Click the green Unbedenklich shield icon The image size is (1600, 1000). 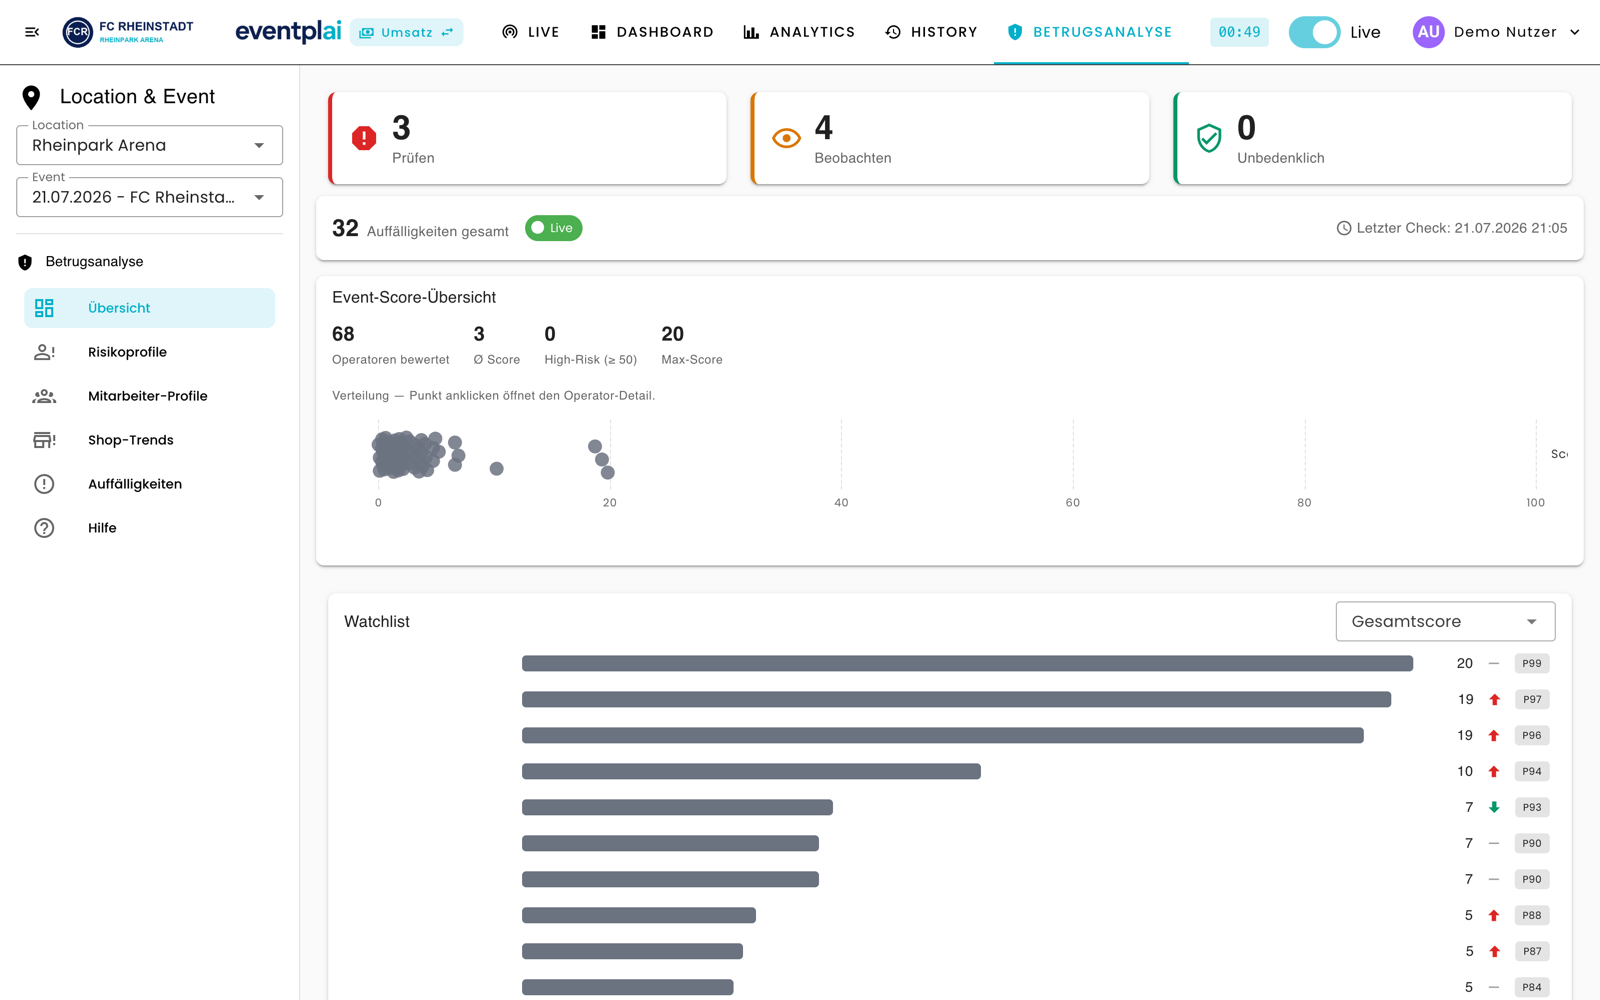1209,138
